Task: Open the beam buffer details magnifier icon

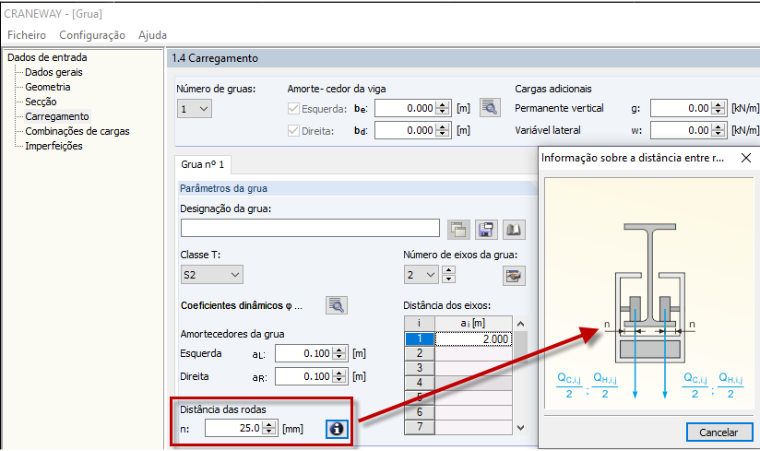Action: pos(490,108)
